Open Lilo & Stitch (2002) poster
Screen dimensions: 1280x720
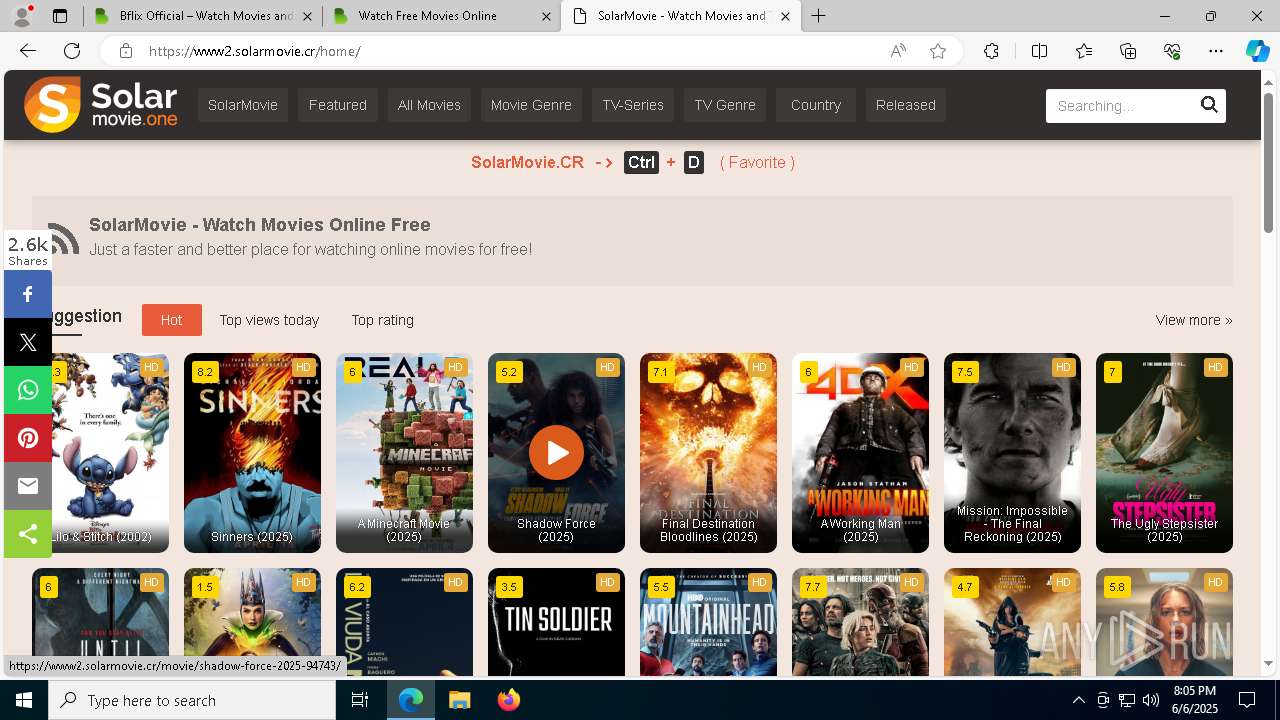click(x=110, y=452)
